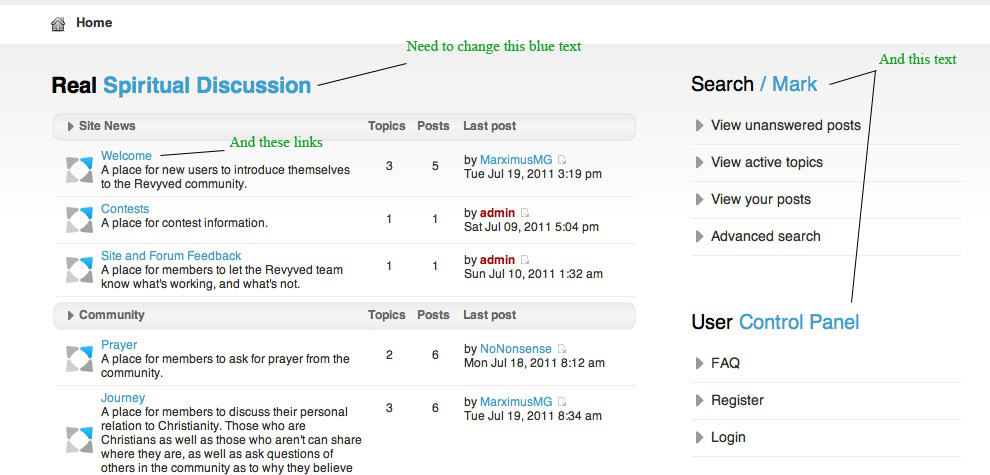
Task: Click the Journey forum status icon
Action: click(80, 440)
